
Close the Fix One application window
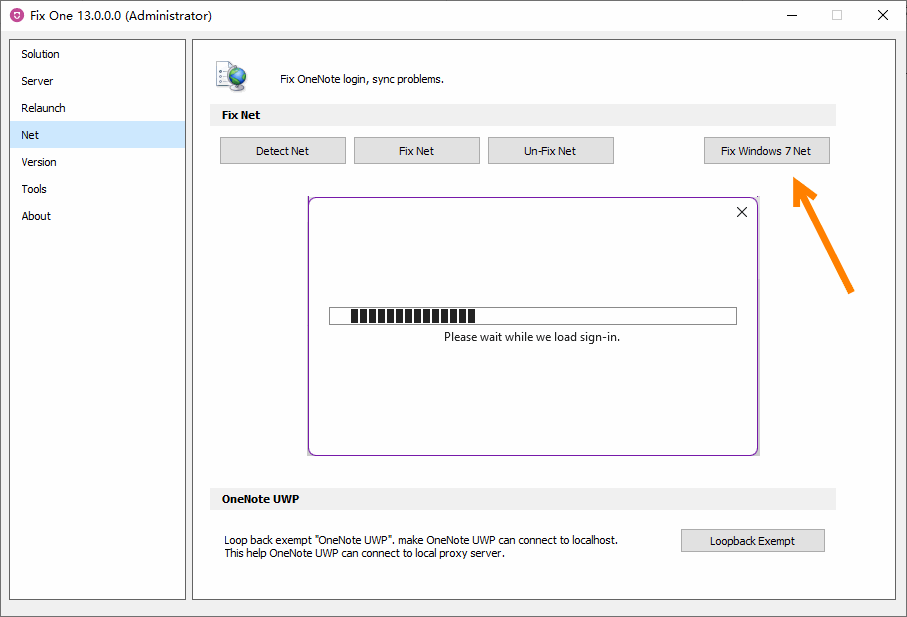point(882,15)
